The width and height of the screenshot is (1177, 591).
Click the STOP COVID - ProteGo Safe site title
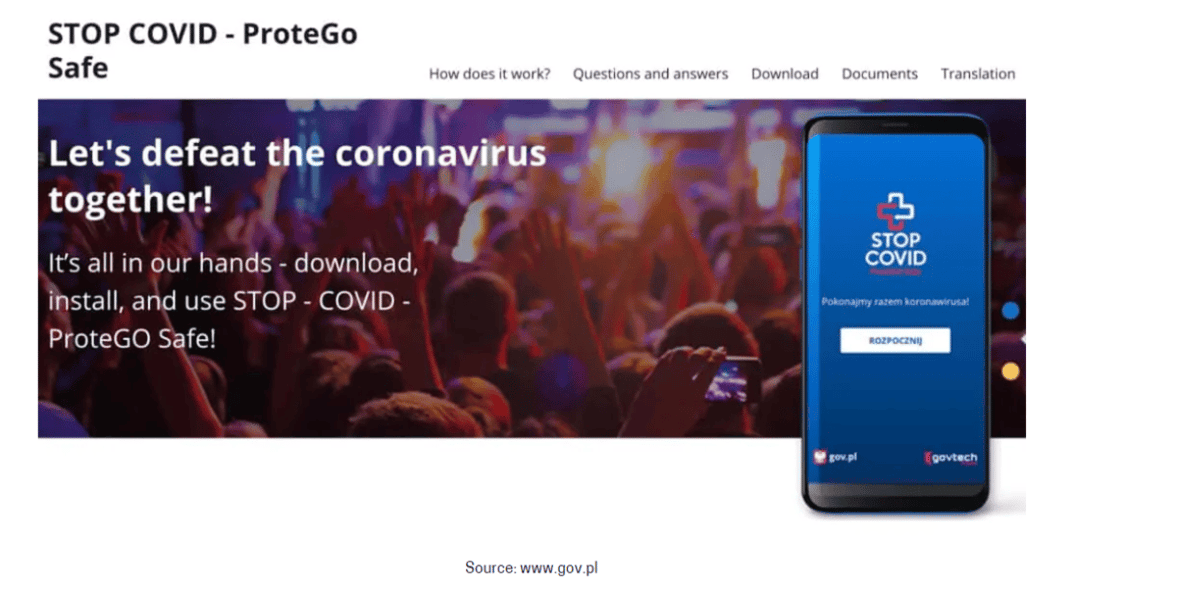click(x=203, y=50)
